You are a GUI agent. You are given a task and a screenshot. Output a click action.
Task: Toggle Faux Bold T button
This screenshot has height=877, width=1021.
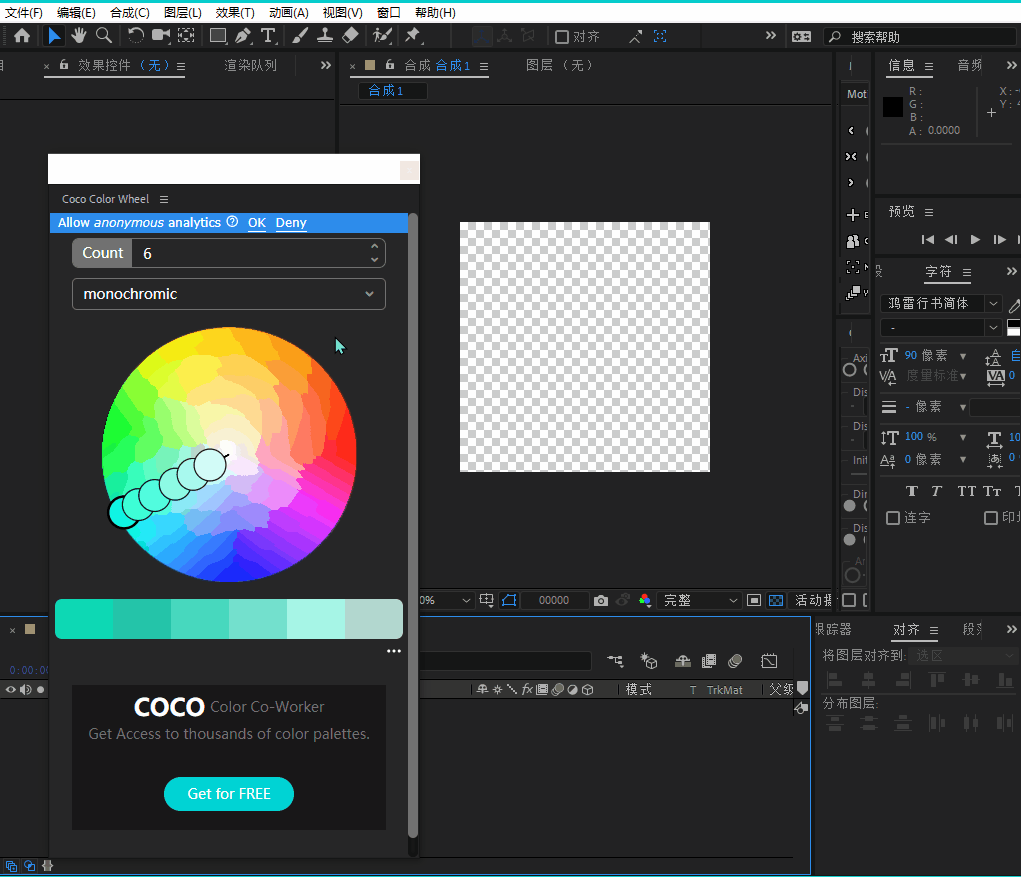click(912, 491)
